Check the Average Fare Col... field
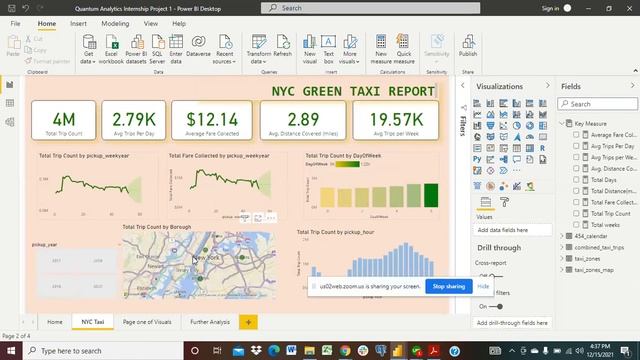 click(x=576, y=135)
